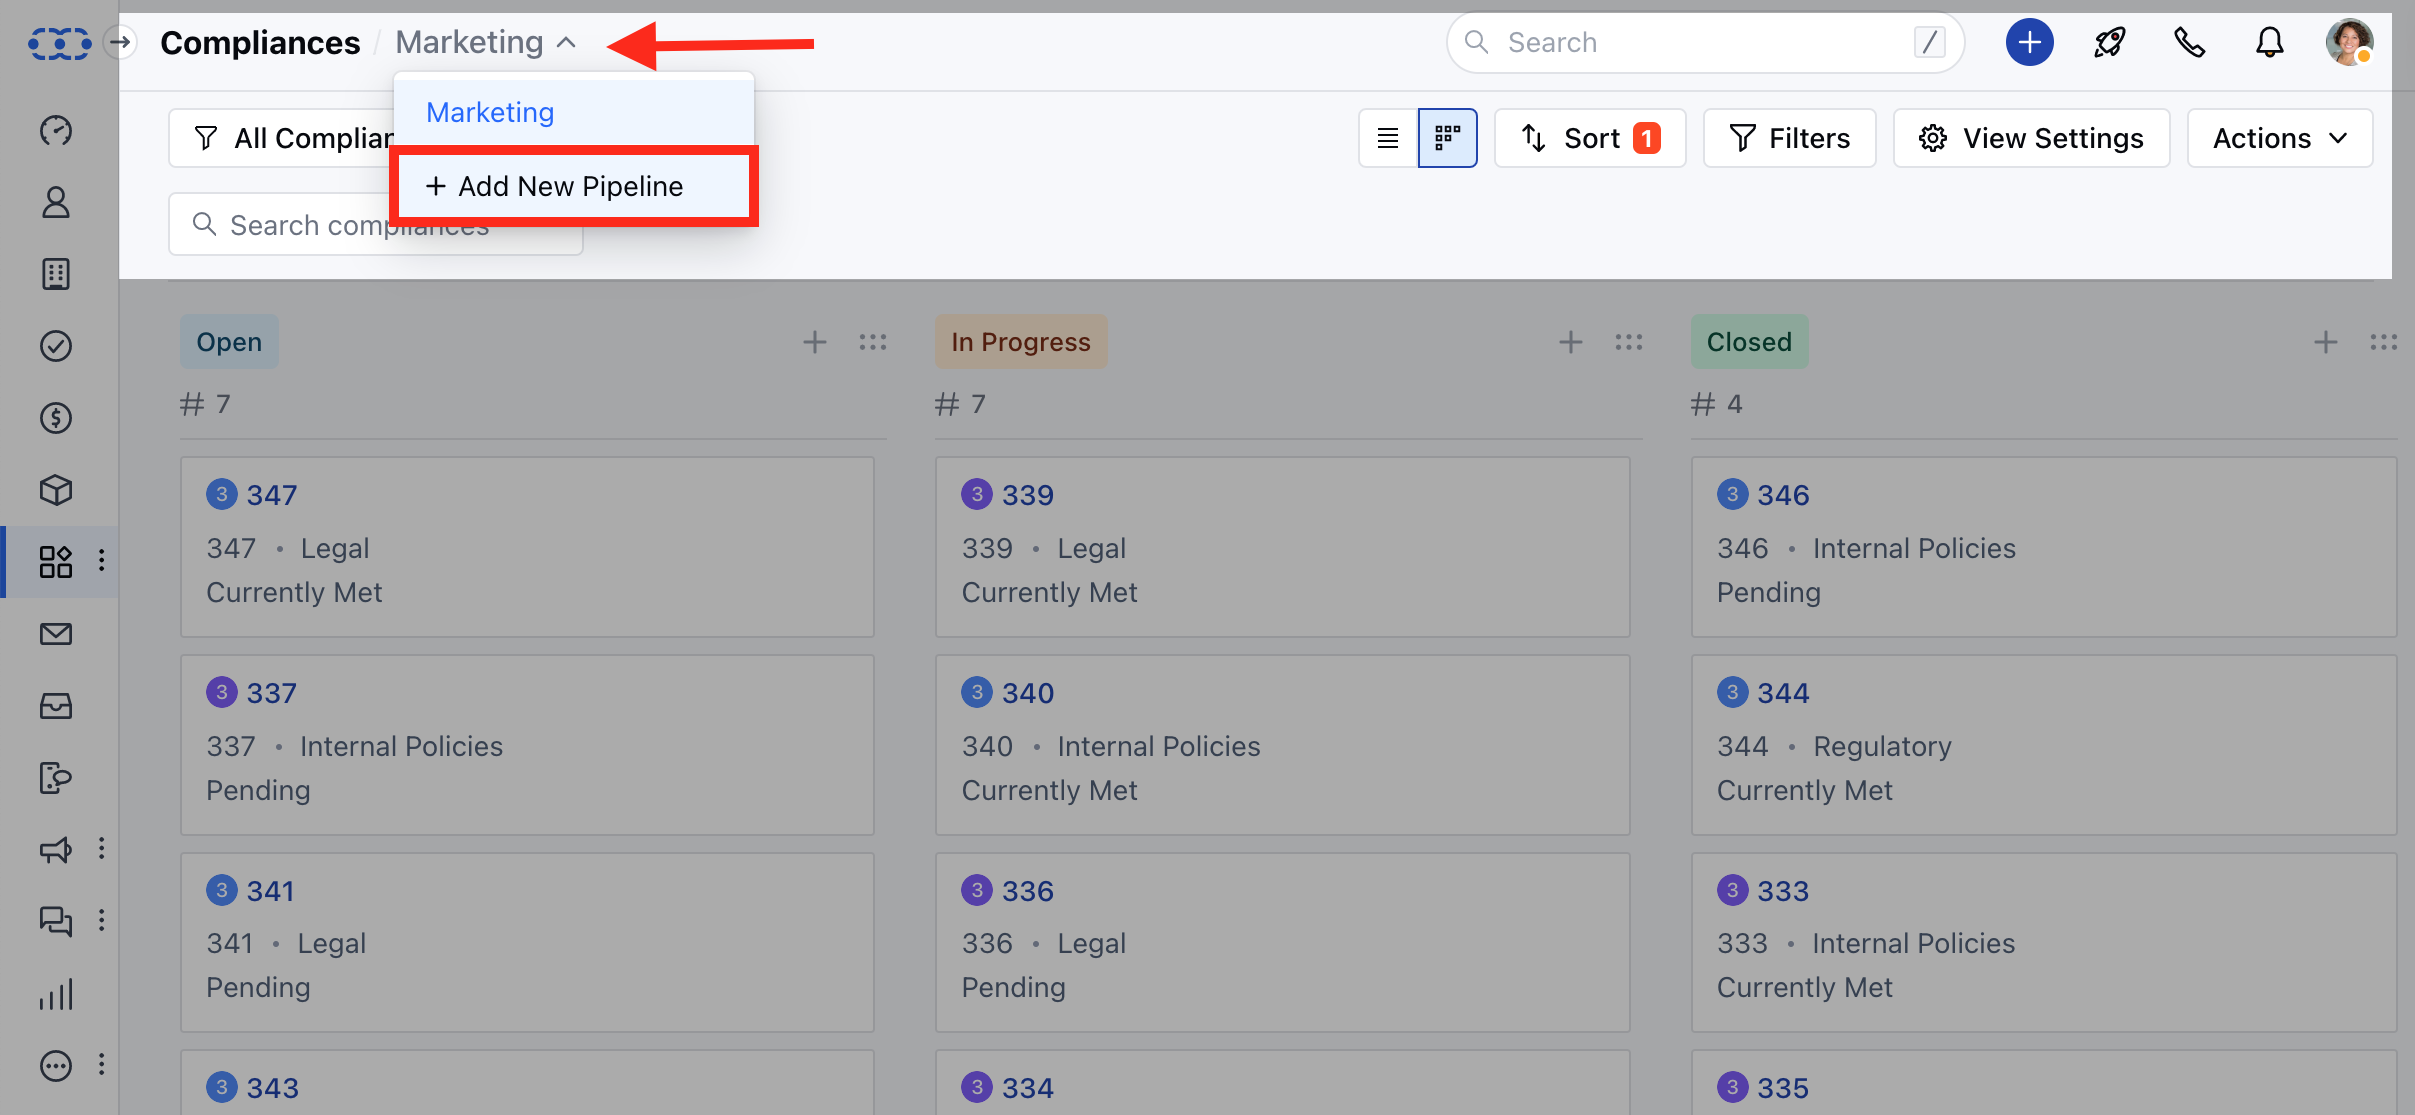Screen dimensions: 2415x1115
Task: Open Reports bar chart icon in sidebar
Action: pyautogui.click(x=56, y=994)
